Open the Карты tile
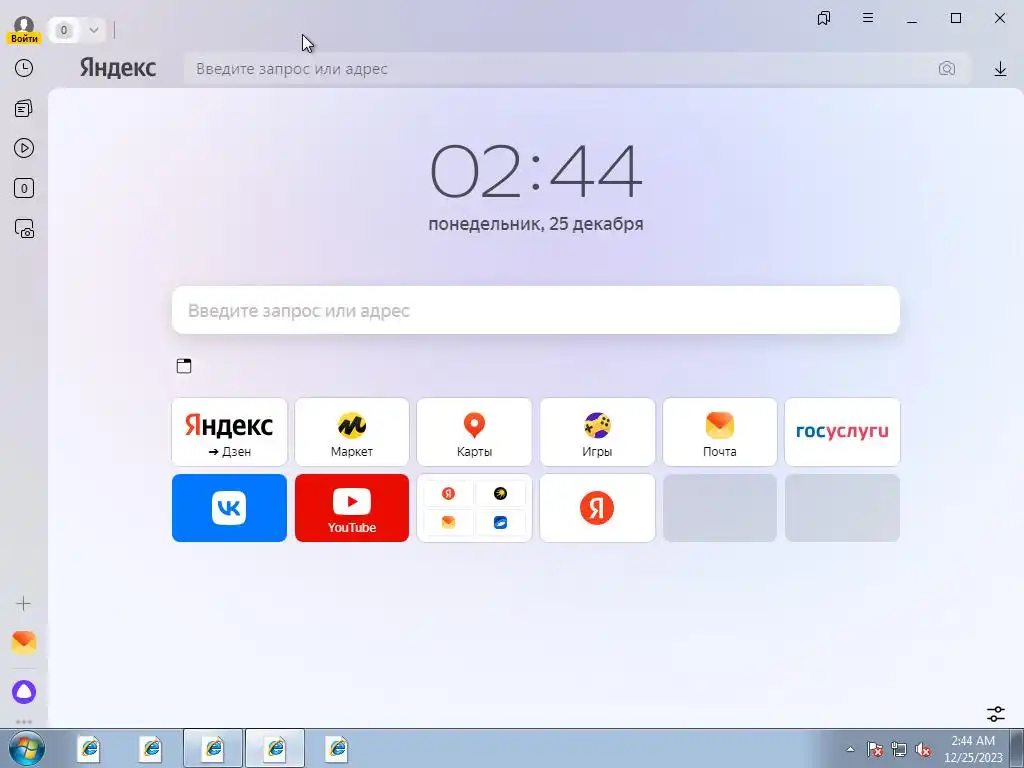Screen dimensions: 1024x768 click(474, 432)
